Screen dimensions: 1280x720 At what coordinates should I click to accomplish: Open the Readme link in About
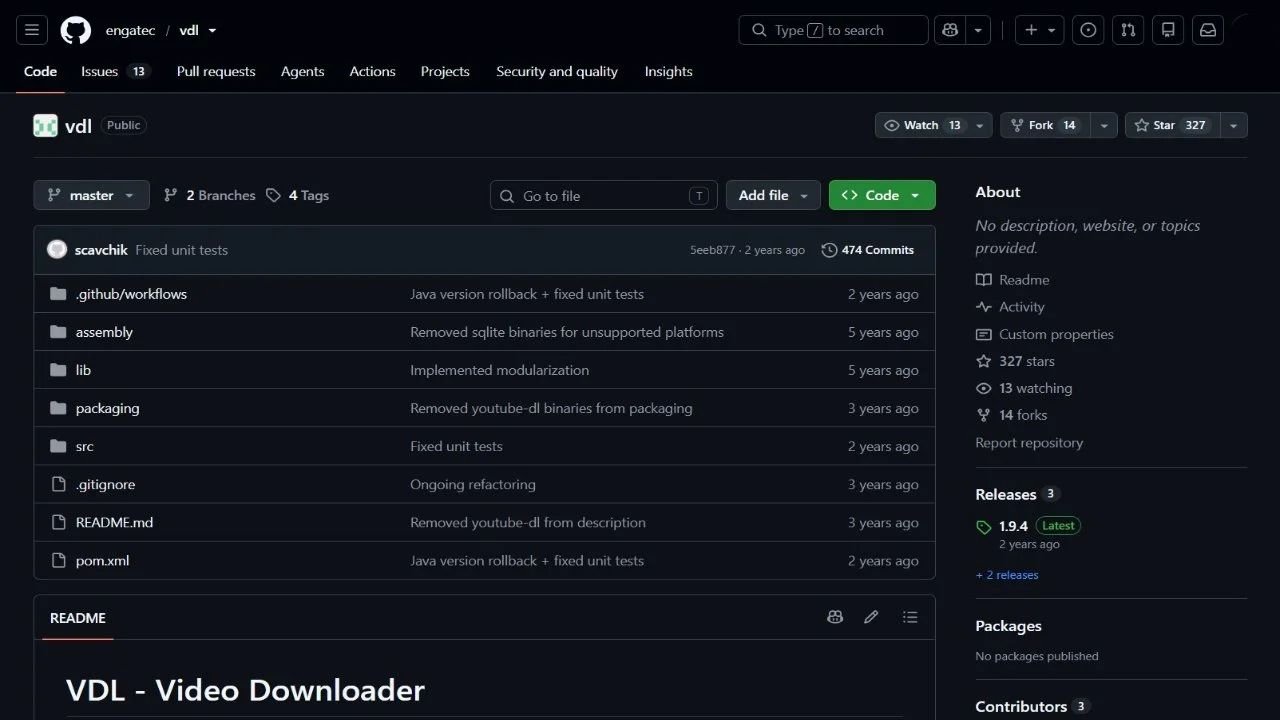1012,280
